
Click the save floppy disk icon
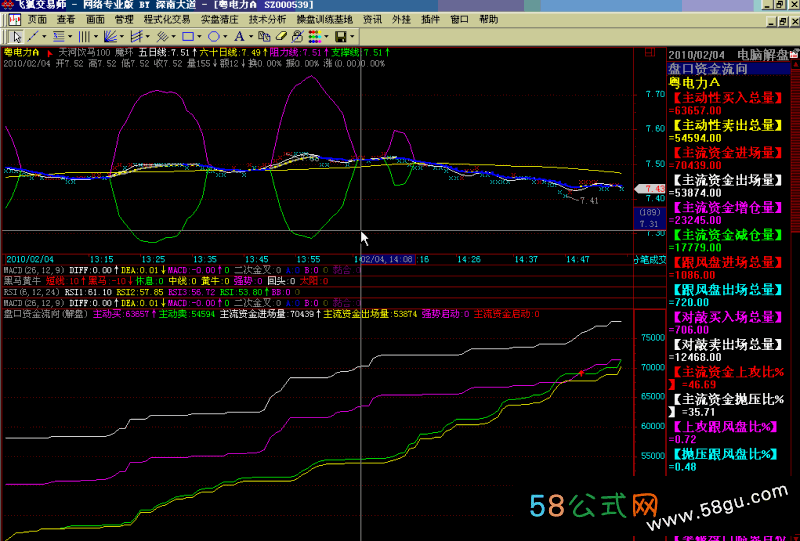[340, 37]
